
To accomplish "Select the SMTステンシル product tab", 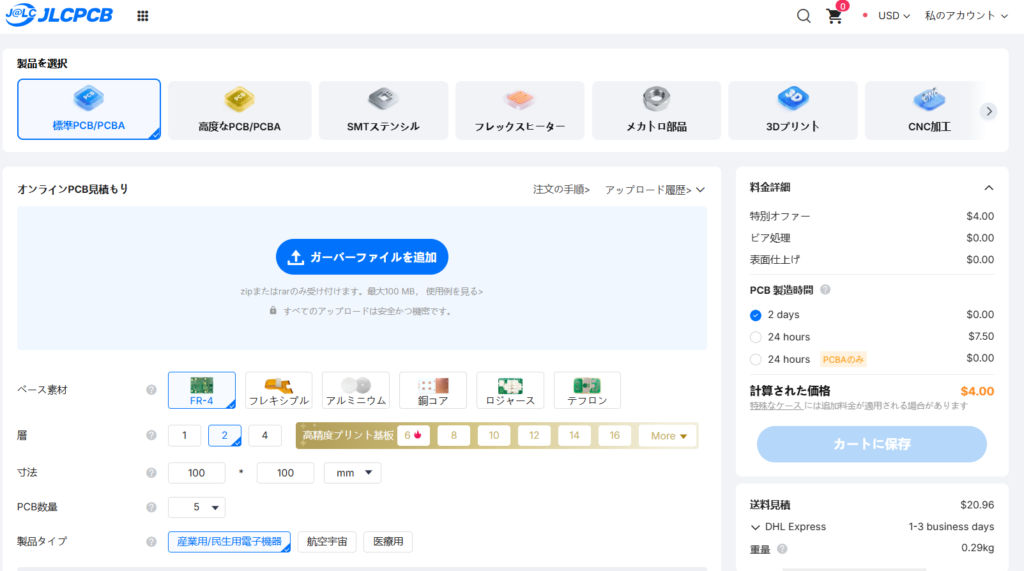I will (382, 110).
